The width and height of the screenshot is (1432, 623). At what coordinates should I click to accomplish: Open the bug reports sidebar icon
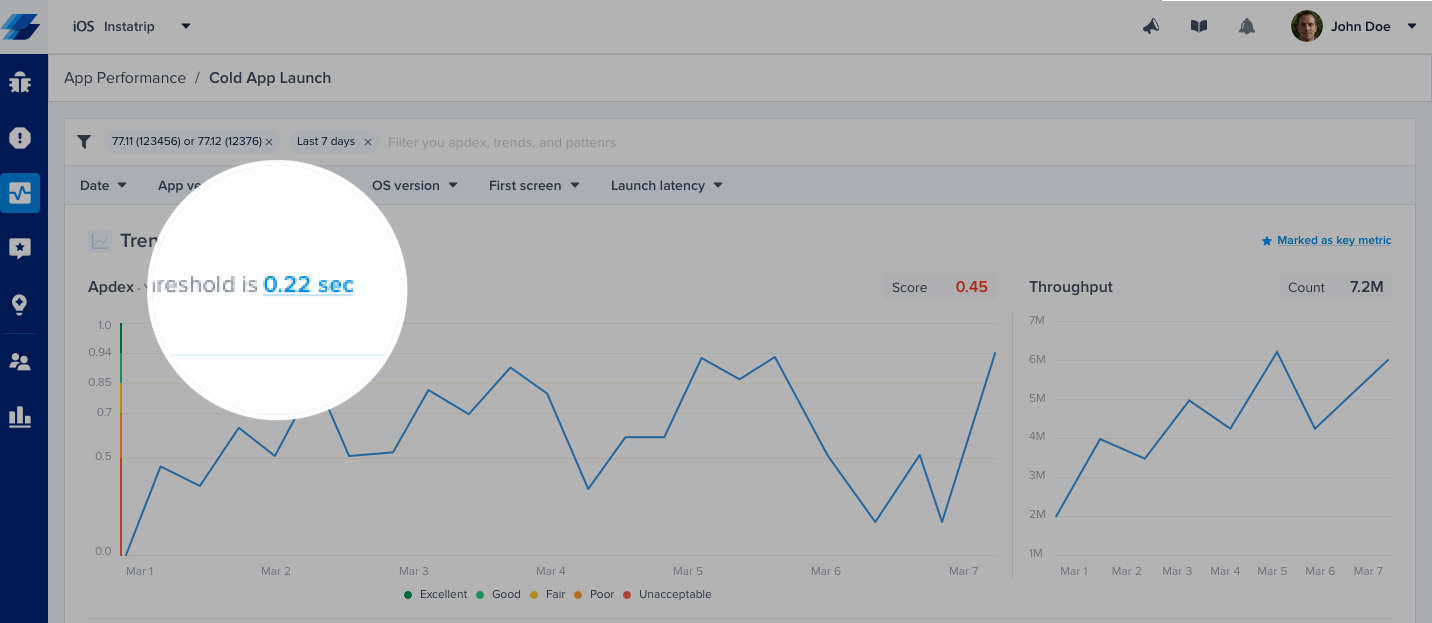[x=20, y=82]
